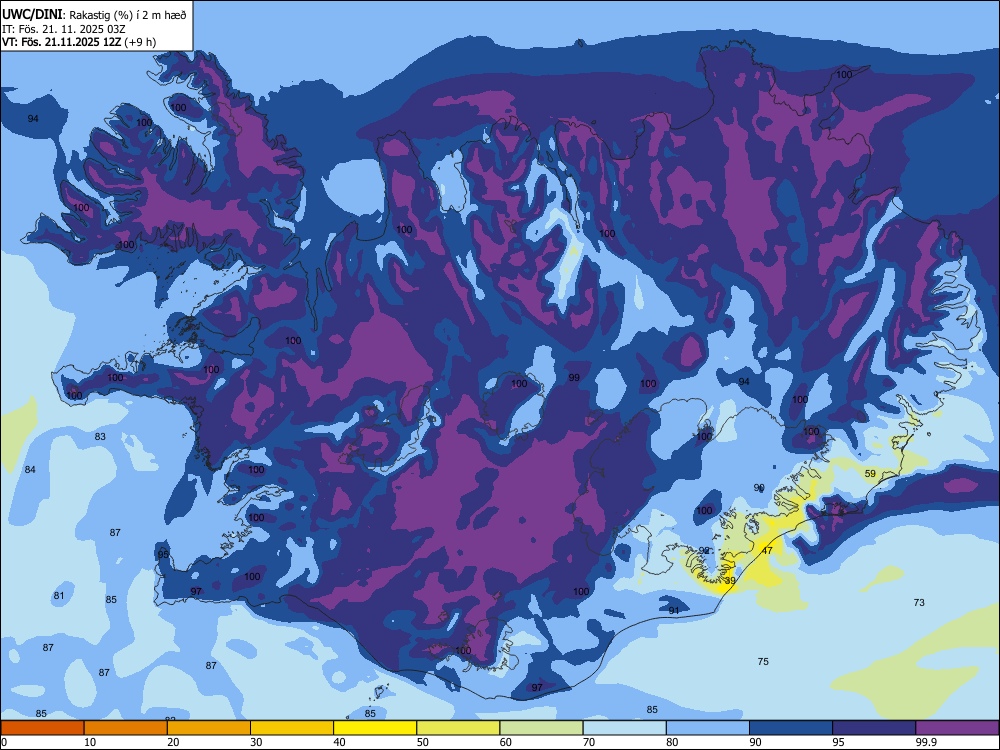The height and width of the screenshot is (750, 1000).
Task: Click the humidity value 83 on the map
Action: tap(100, 437)
